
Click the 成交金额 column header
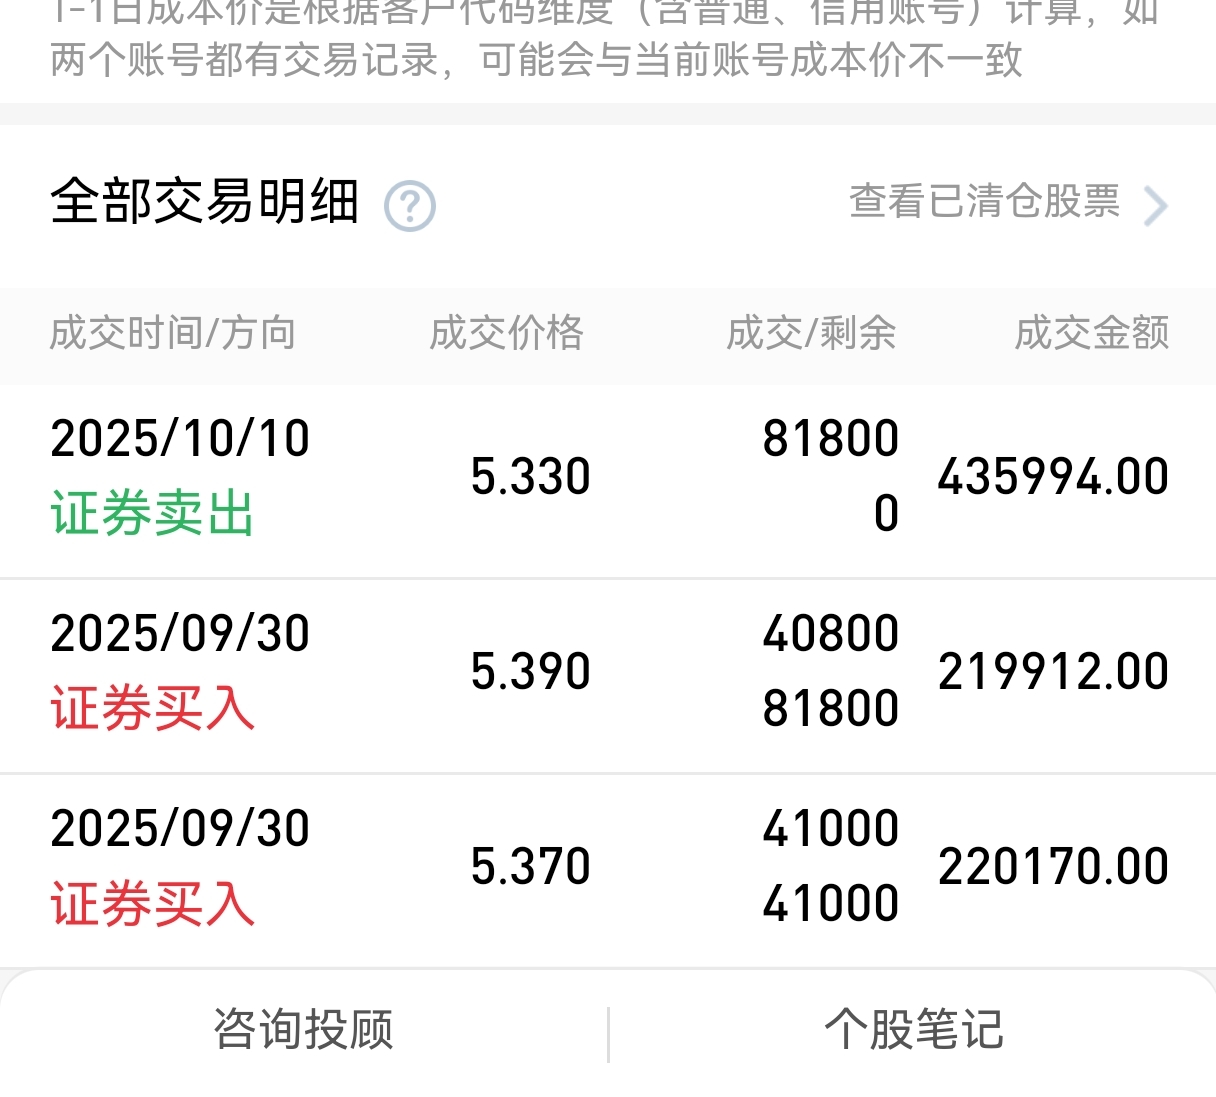(1092, 333)
